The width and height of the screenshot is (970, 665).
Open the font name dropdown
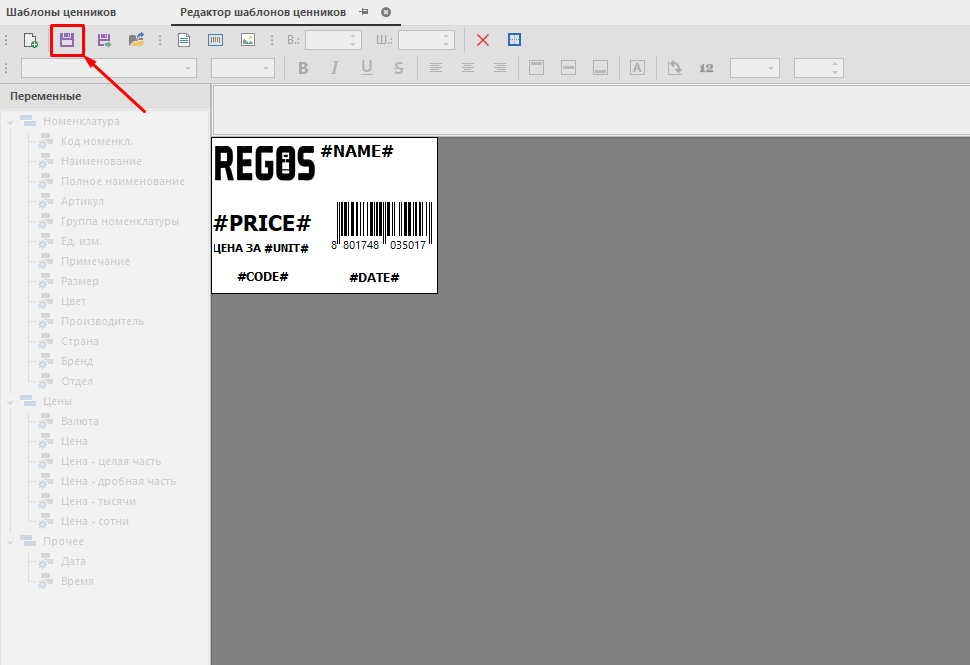(x=189, y=68)
